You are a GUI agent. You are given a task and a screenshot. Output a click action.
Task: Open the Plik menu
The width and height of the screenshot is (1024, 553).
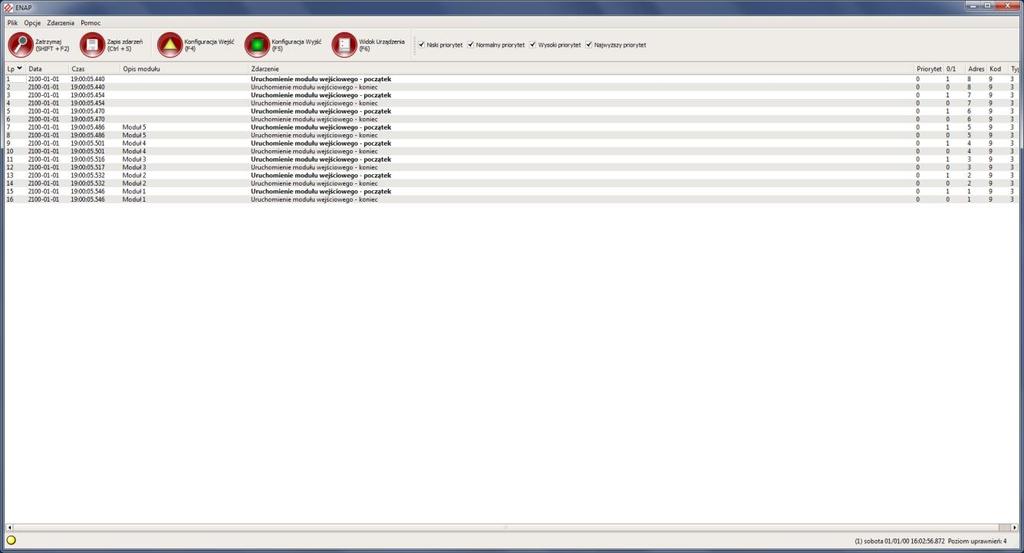click(x=12, y=23)
